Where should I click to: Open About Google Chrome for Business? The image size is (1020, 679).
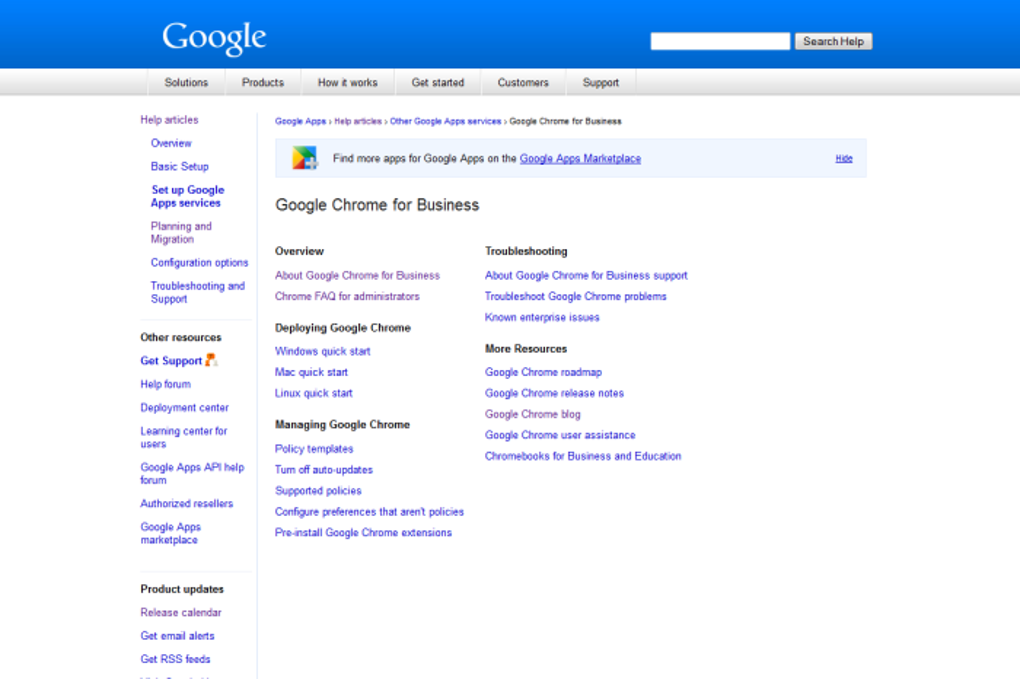point(357,276)
